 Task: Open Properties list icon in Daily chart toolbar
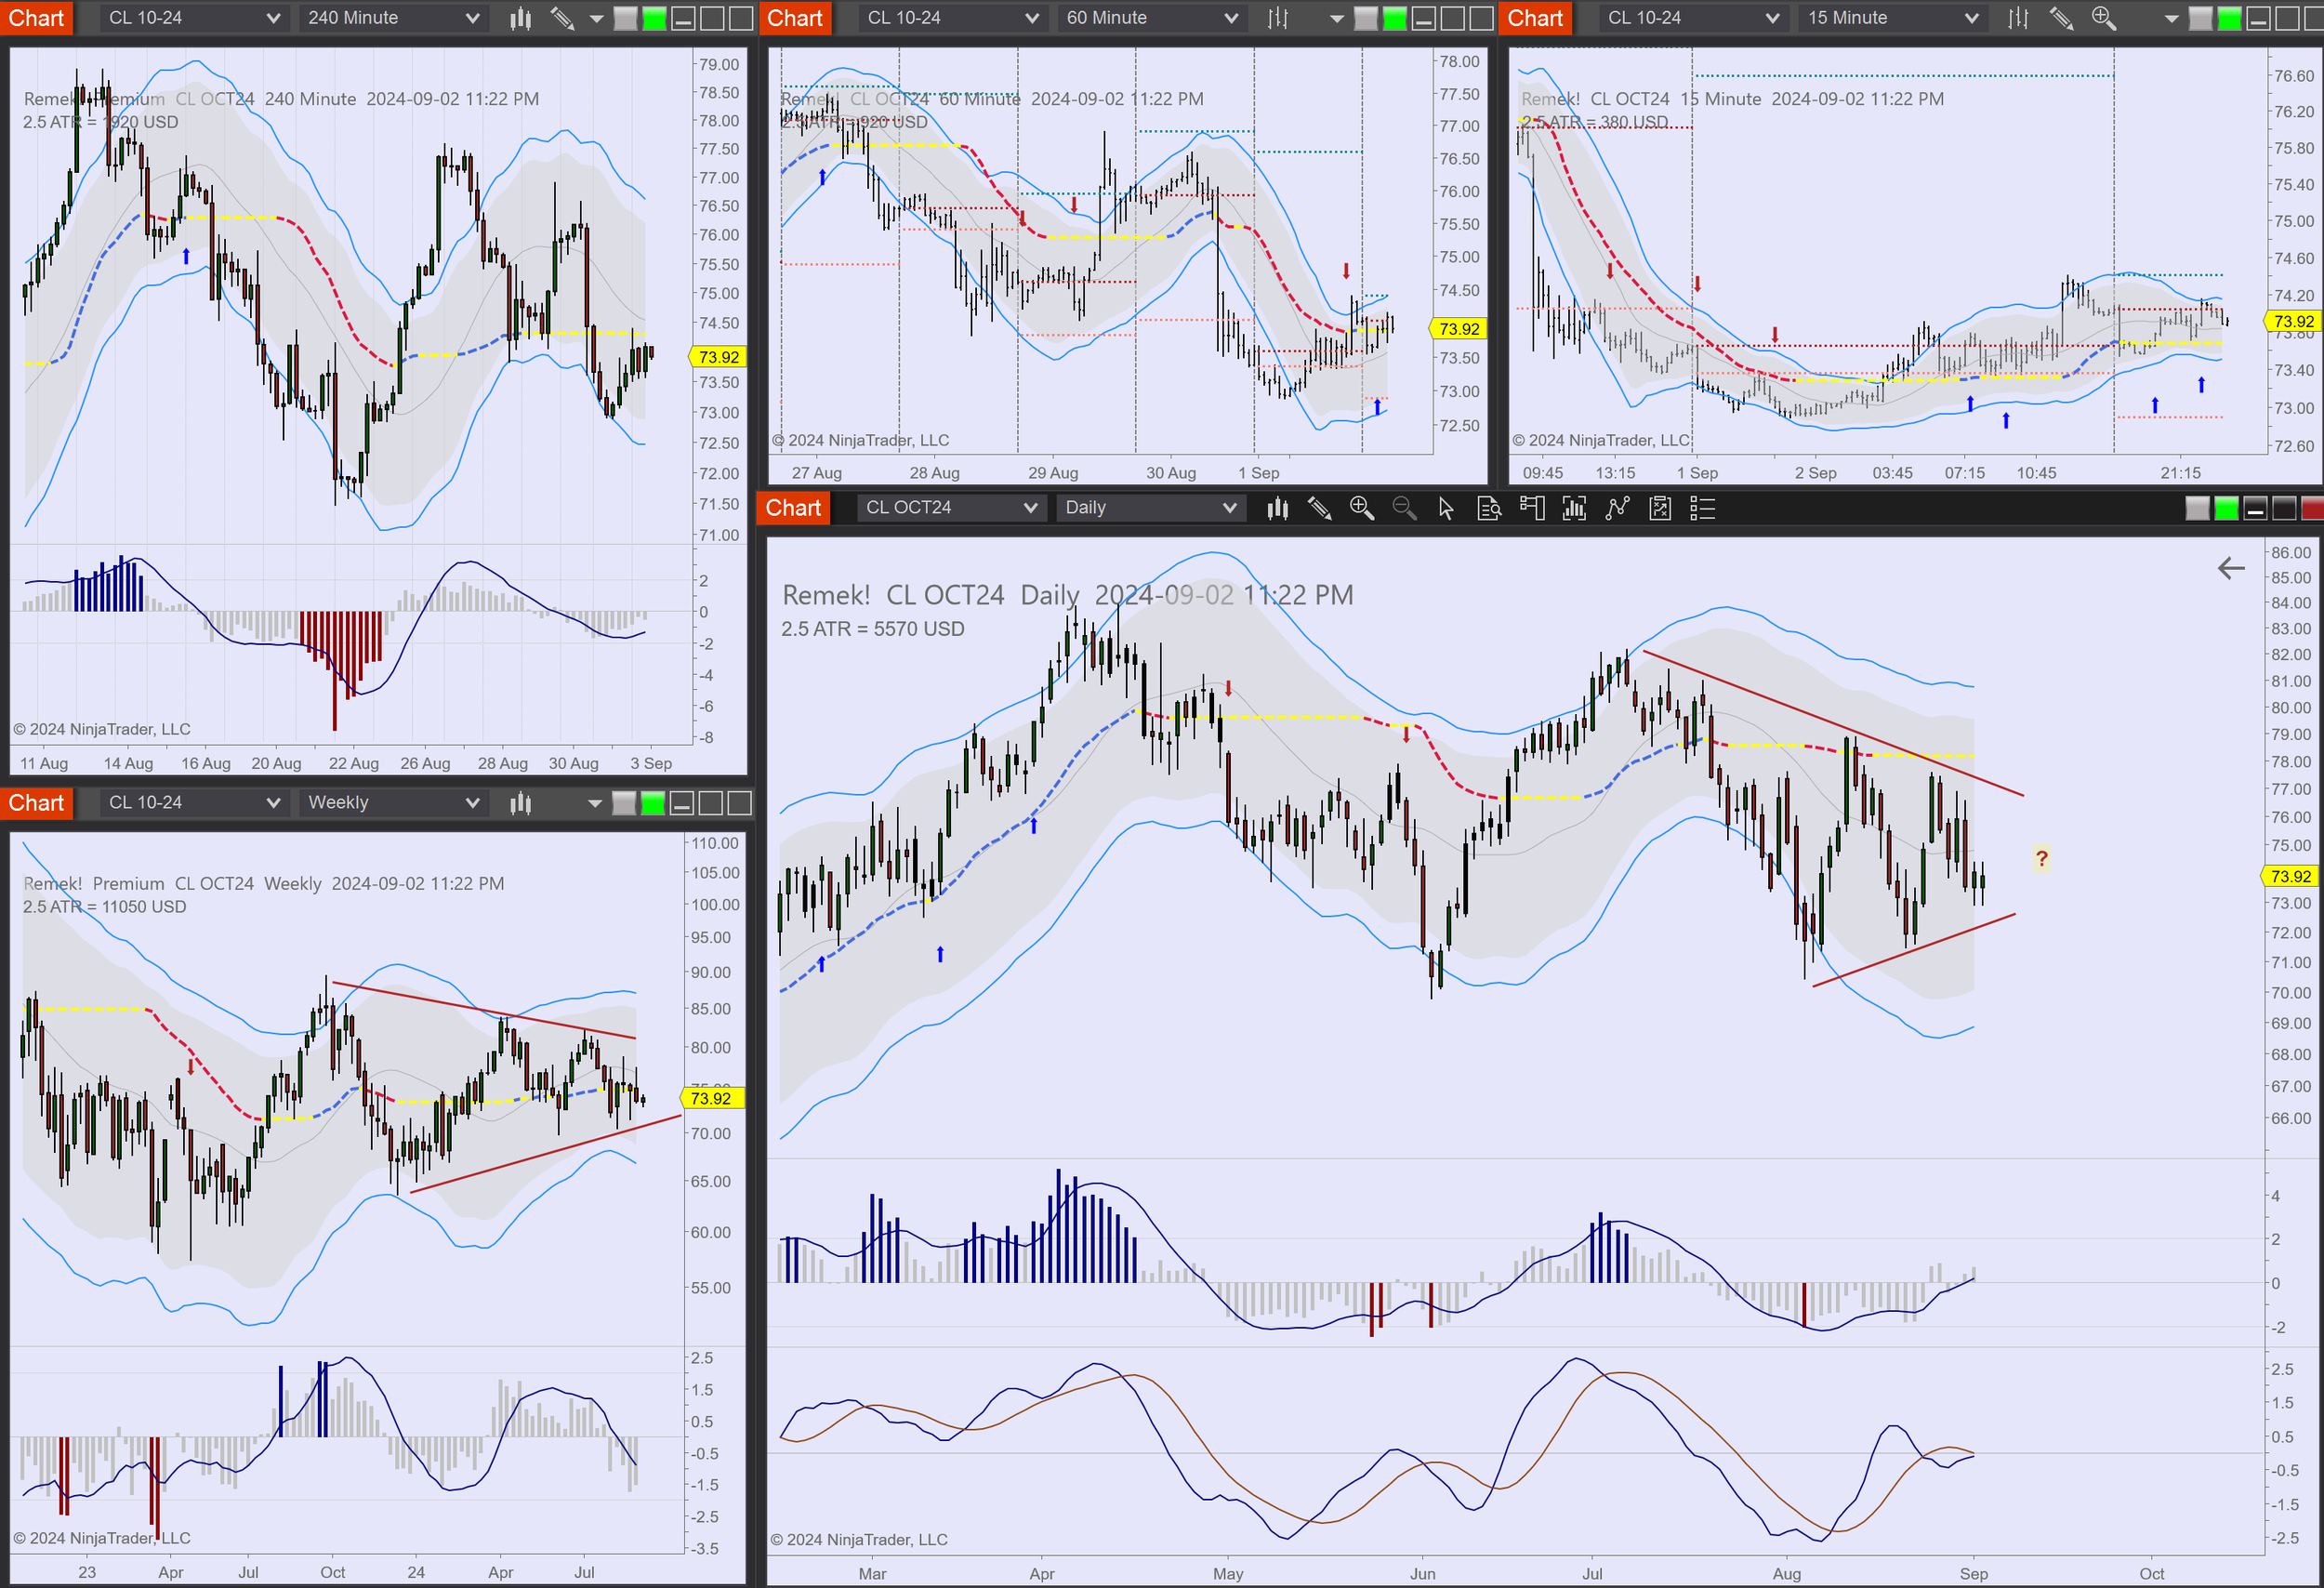click(1702, 508)
